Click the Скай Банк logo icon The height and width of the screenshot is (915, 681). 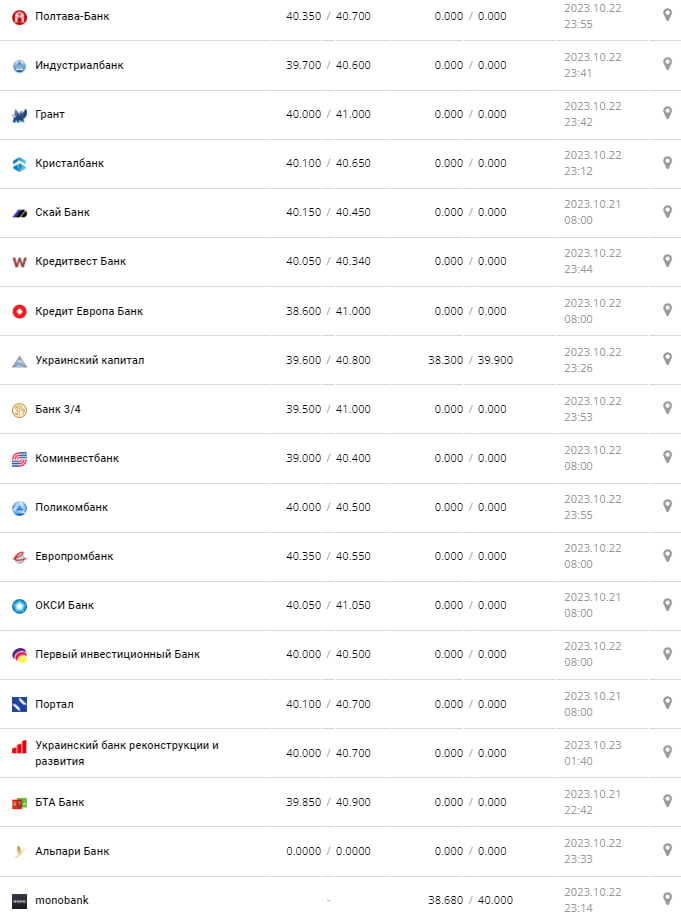click(19, 213)
